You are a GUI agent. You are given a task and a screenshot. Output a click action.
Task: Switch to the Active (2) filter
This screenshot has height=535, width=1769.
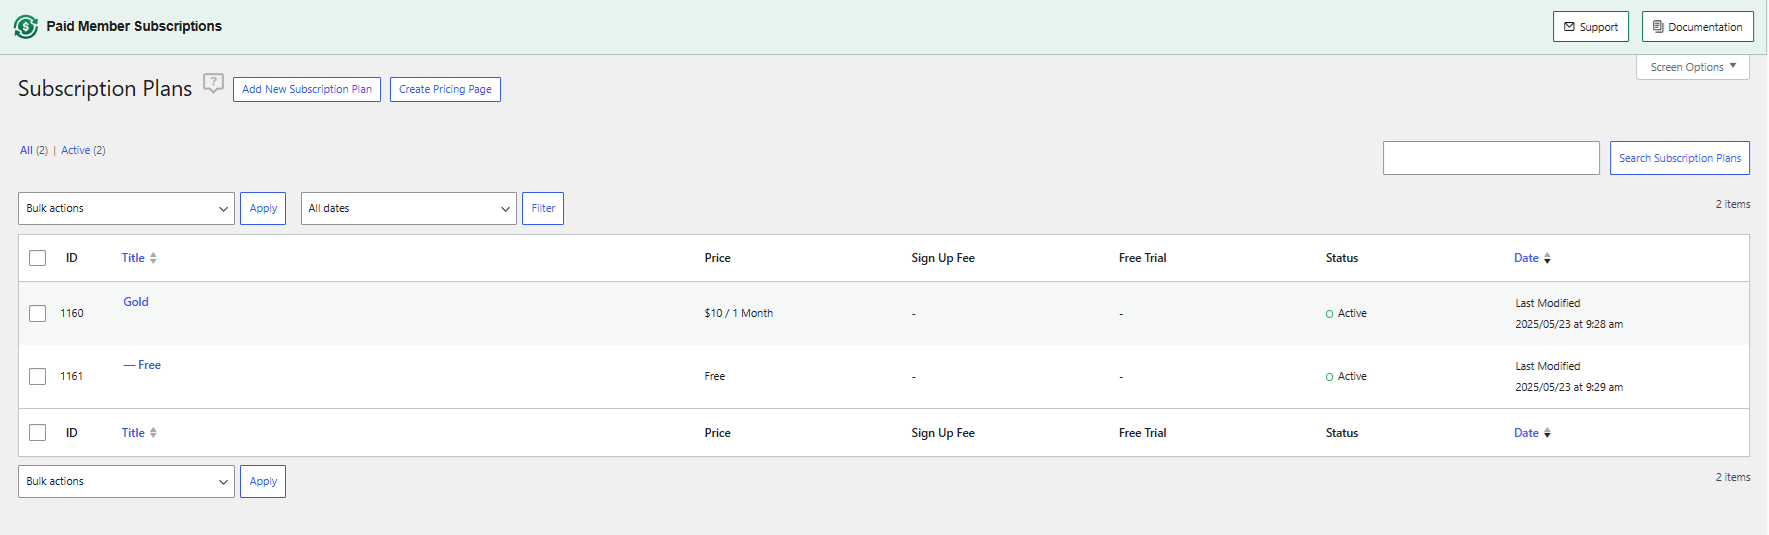[83, 150]
